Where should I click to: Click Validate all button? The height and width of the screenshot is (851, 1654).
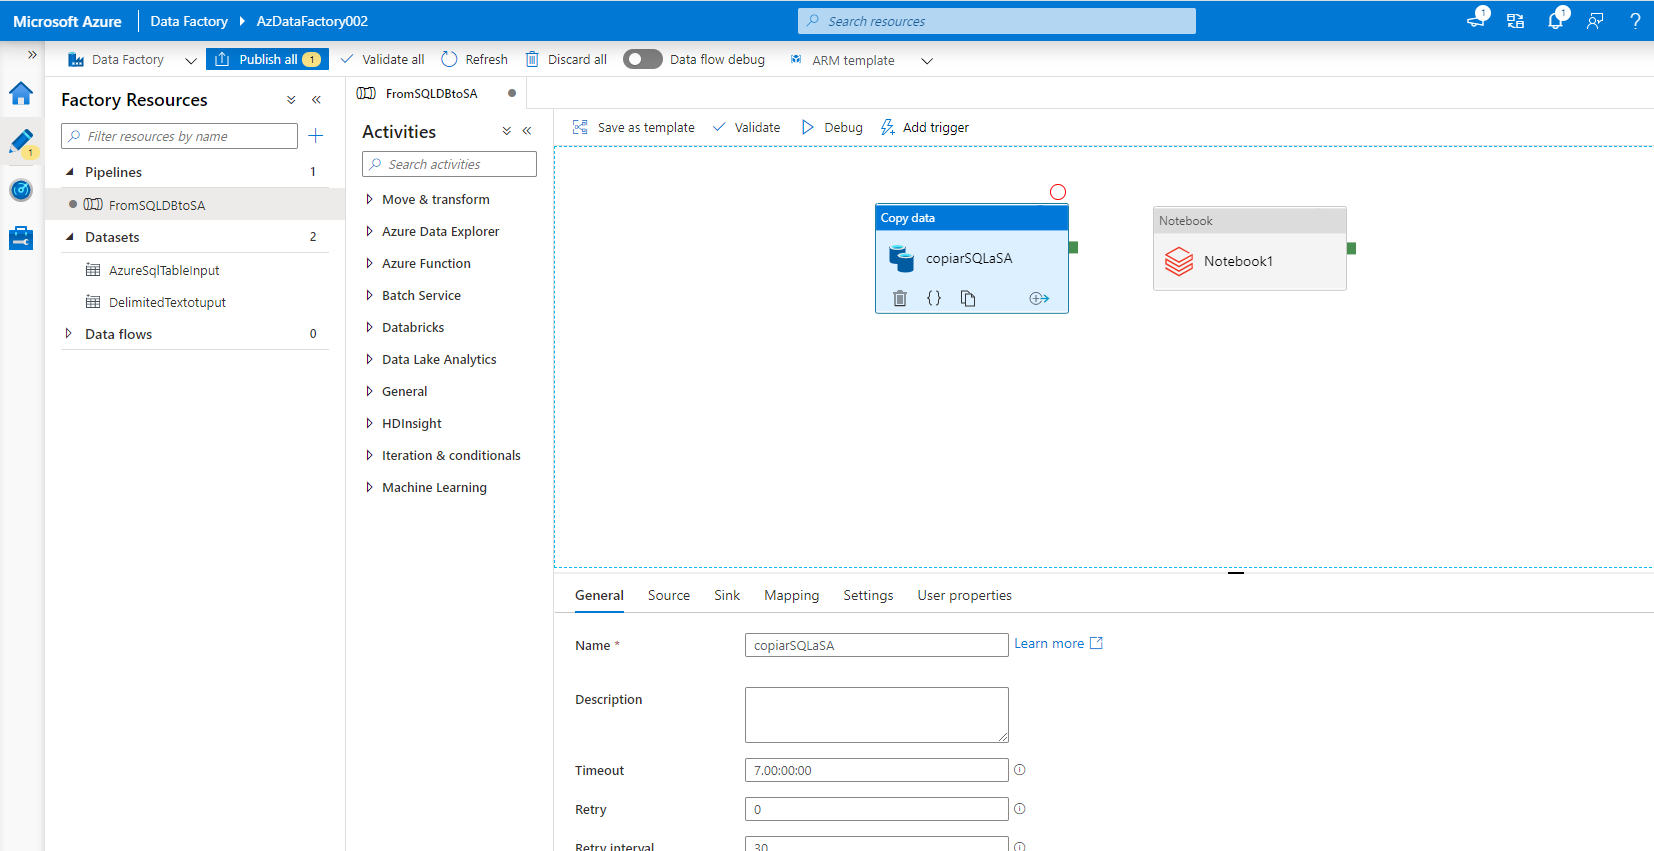click(x=382, y=60)
